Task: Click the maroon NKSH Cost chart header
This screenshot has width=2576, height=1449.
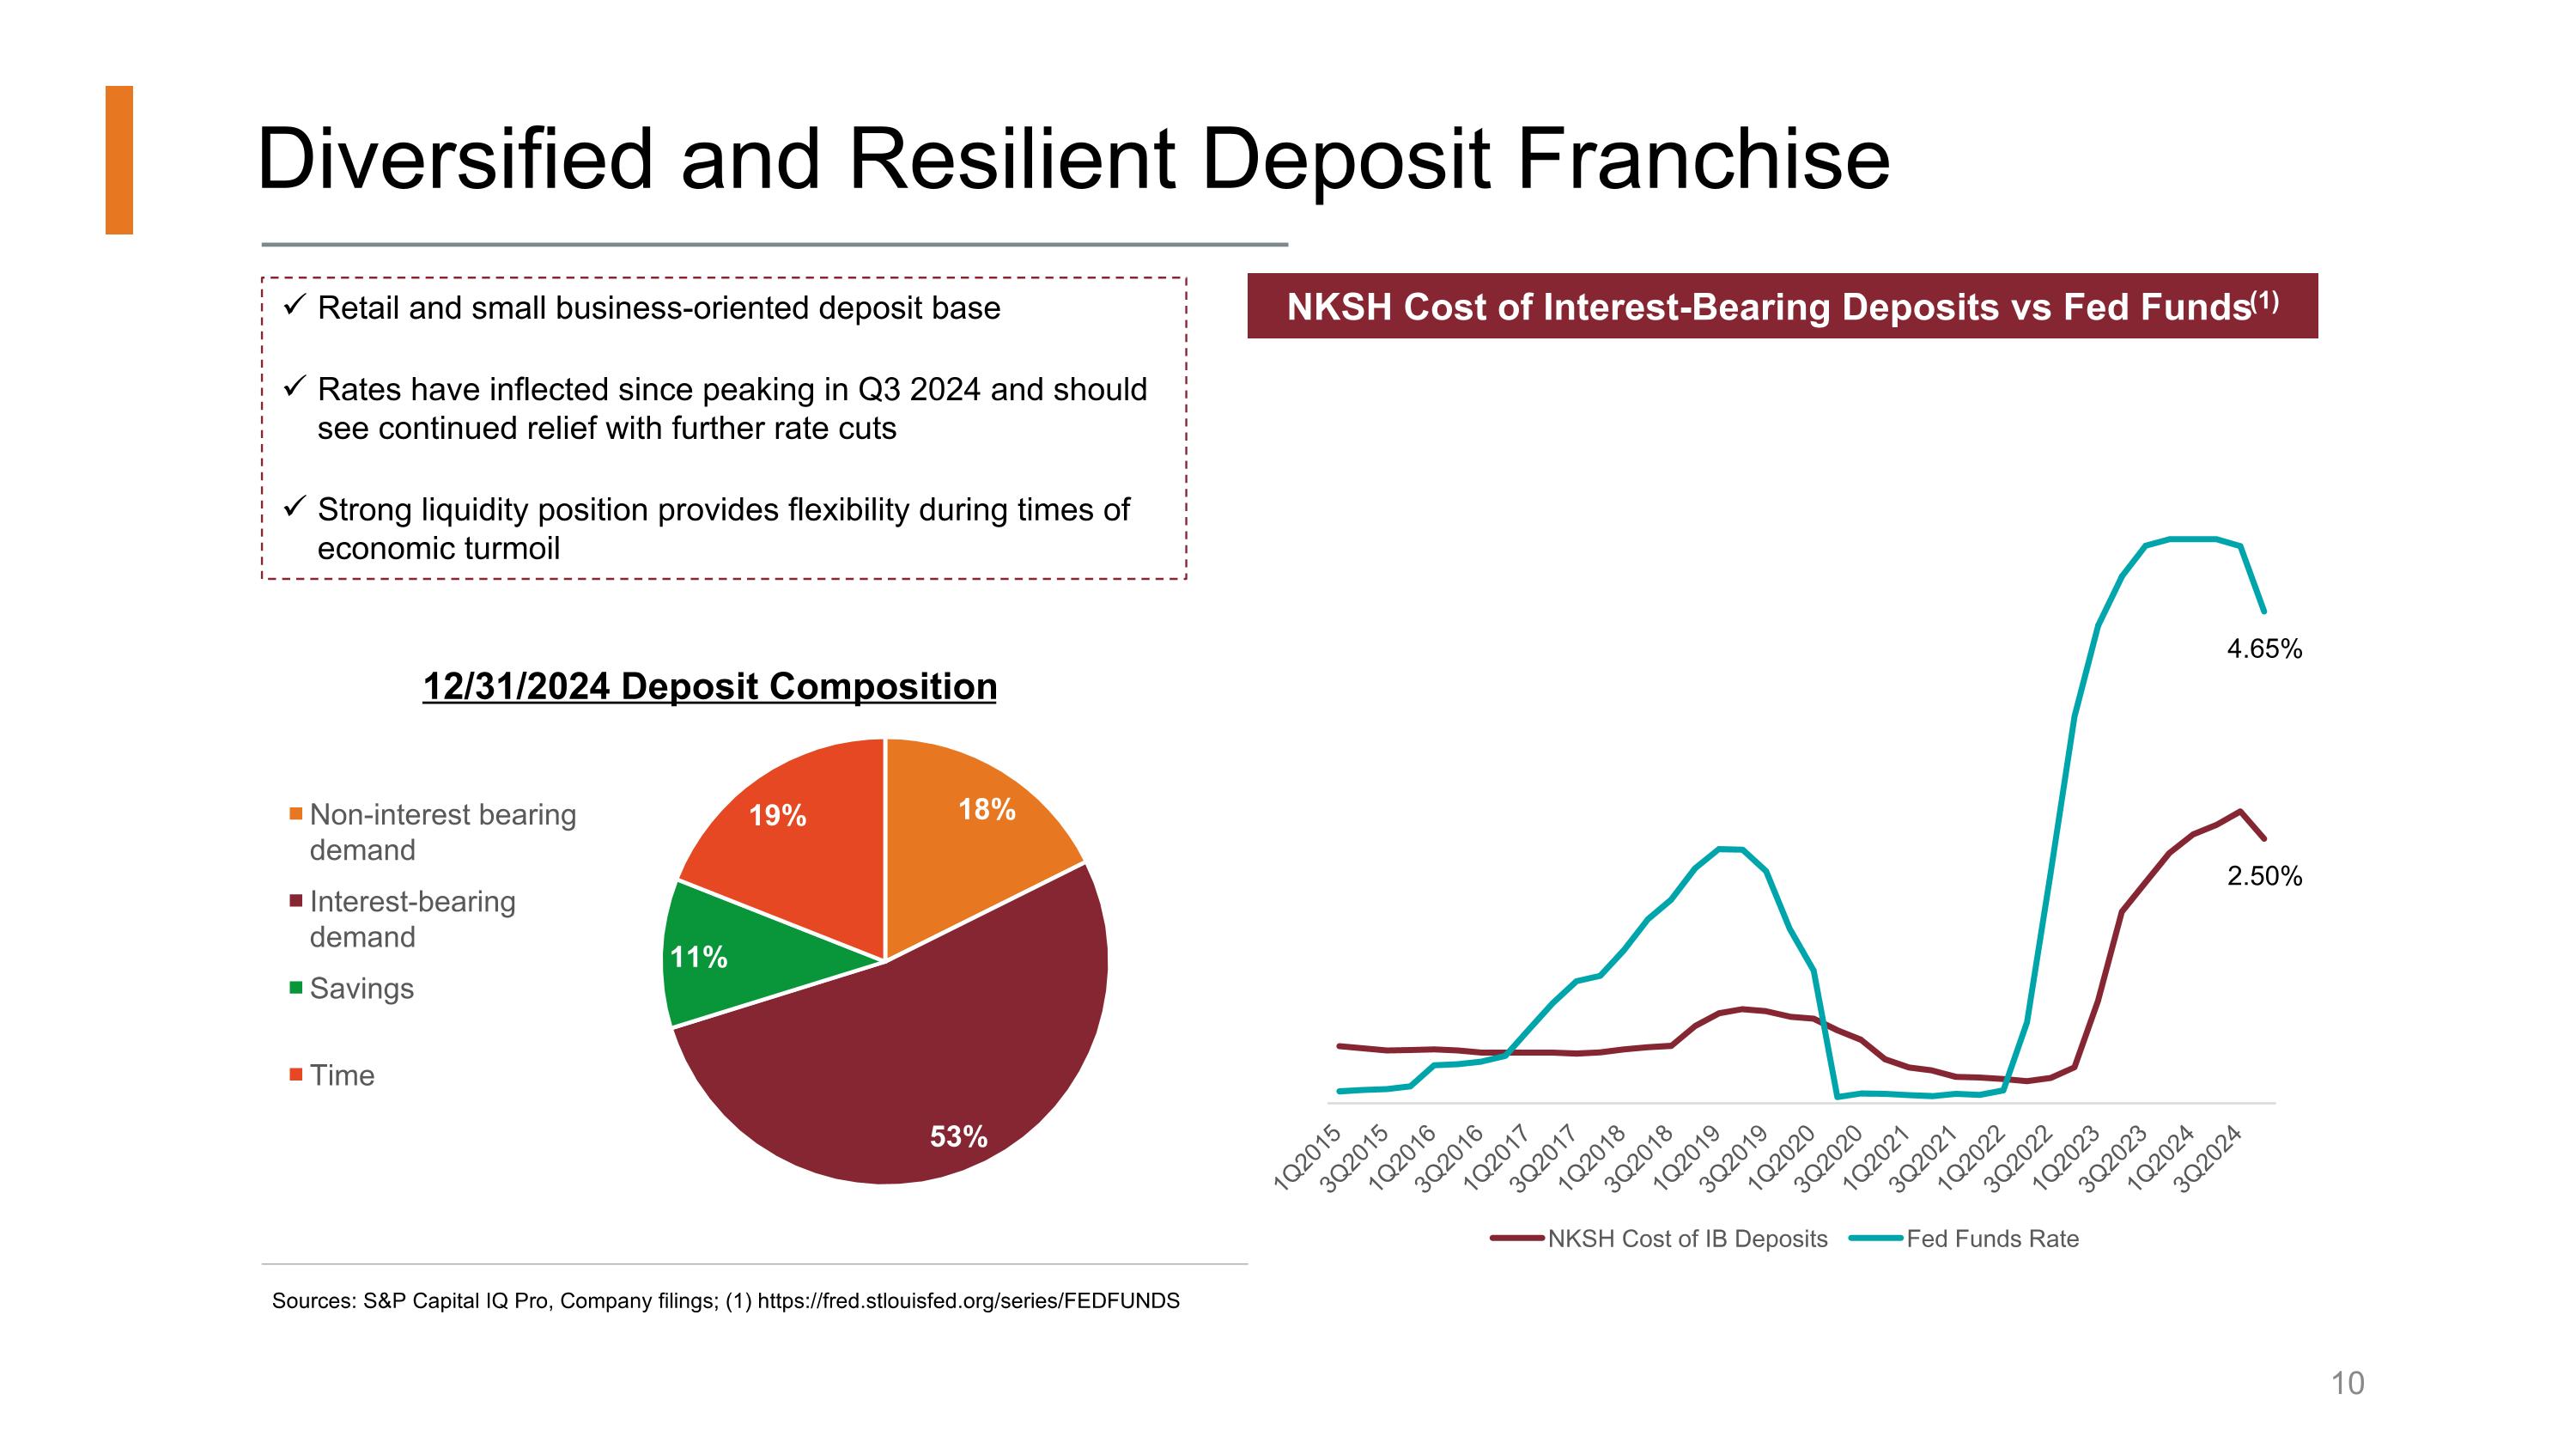Action: pos(1782,306)
